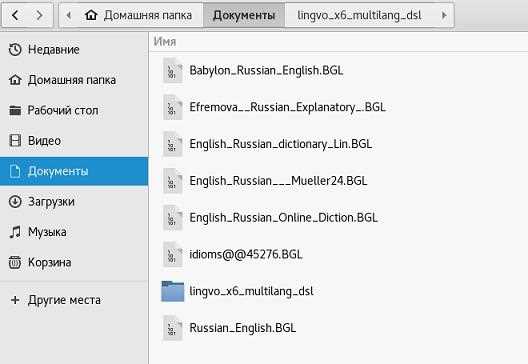The image size is (528, 364).
Task: Click the Загрузки download icon
Action: [15, 201]
